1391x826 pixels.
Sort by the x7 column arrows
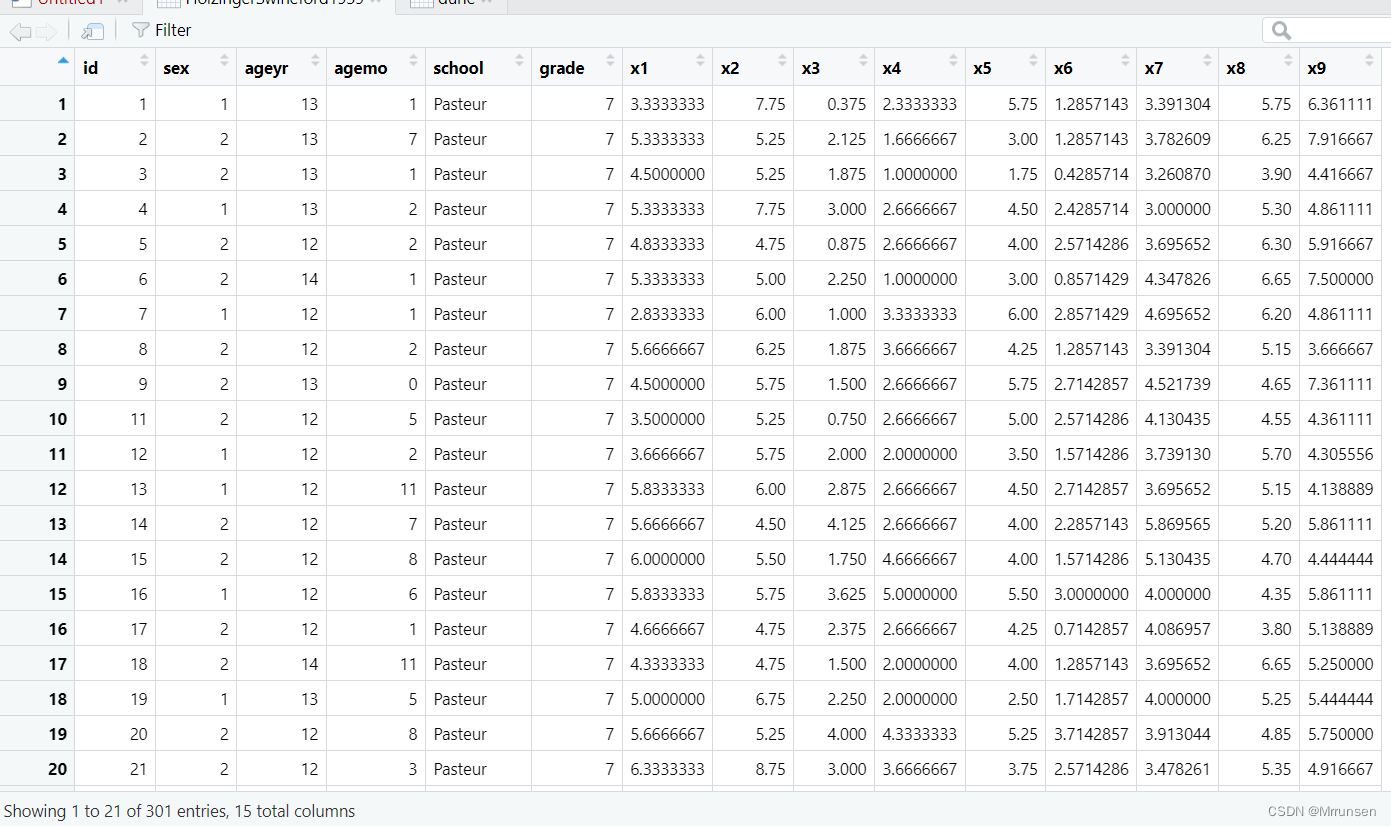pyautogui.click(x=1206, y=61)
